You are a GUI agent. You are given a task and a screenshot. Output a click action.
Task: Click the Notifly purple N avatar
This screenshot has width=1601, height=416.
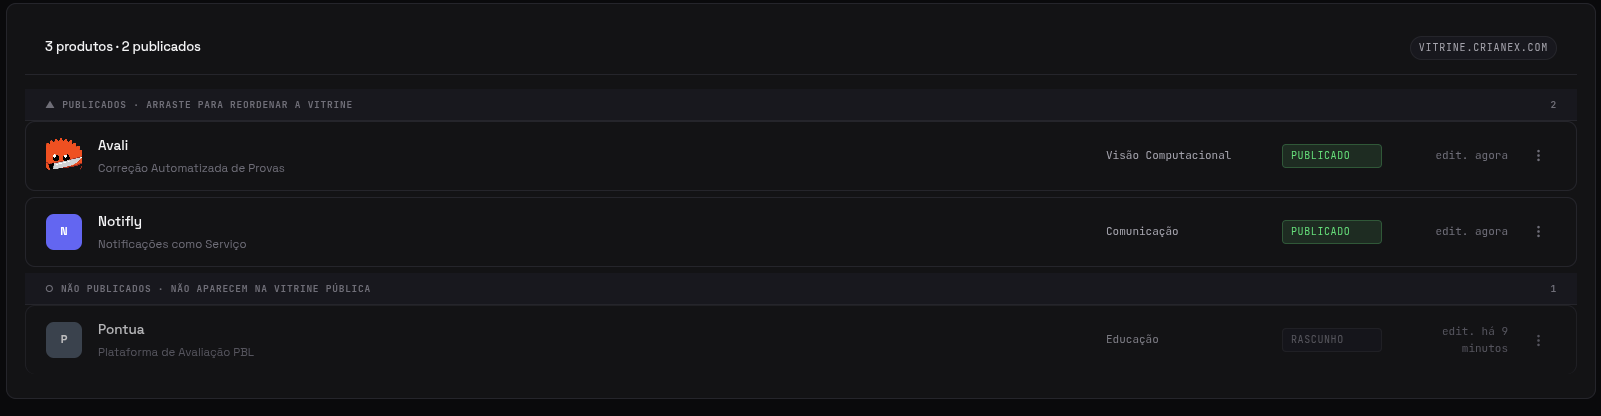pos(64,232)
